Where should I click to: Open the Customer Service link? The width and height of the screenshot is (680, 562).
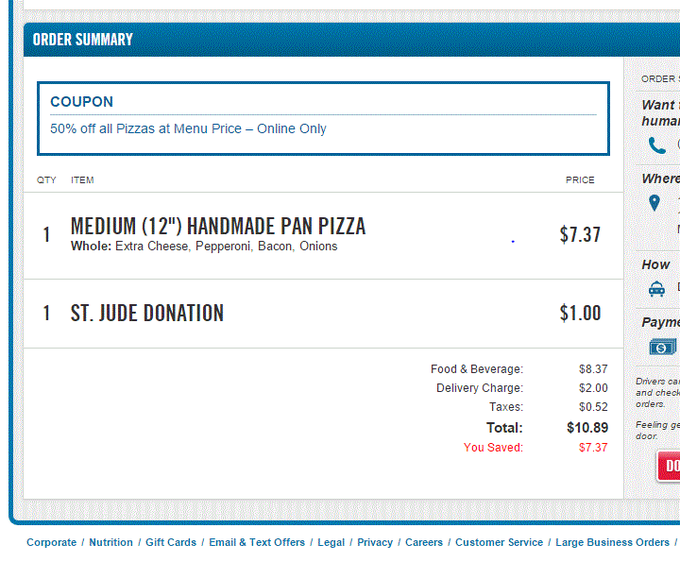coord(499,542)
